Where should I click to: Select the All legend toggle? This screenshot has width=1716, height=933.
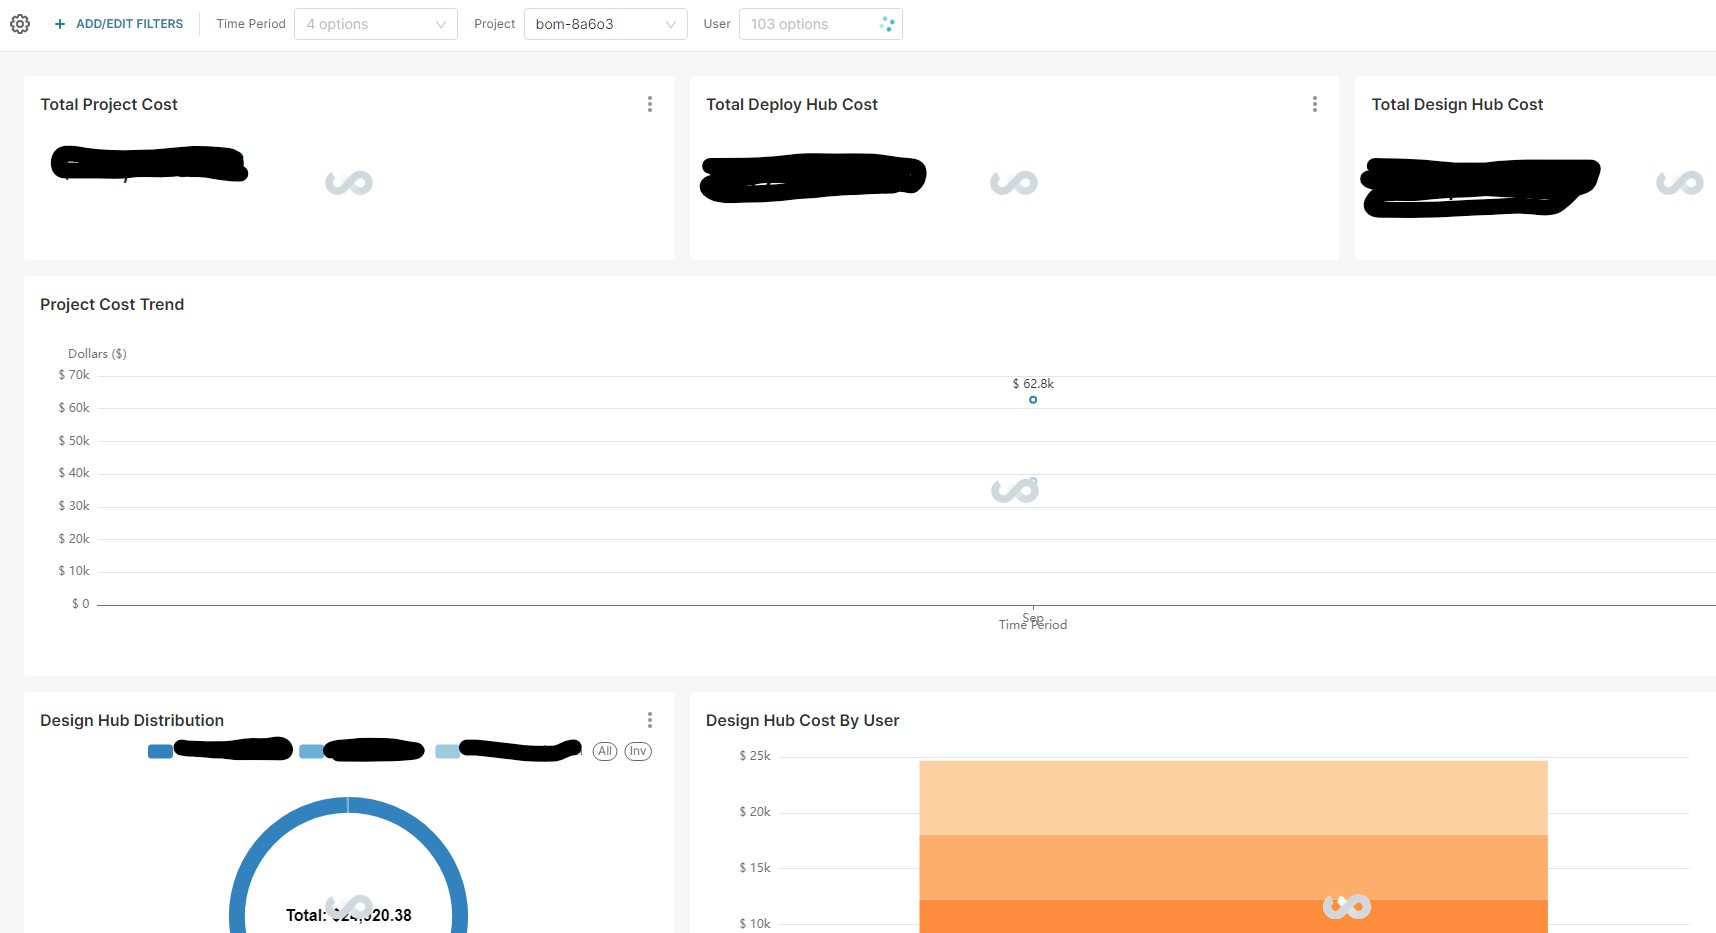coord(605,751)
